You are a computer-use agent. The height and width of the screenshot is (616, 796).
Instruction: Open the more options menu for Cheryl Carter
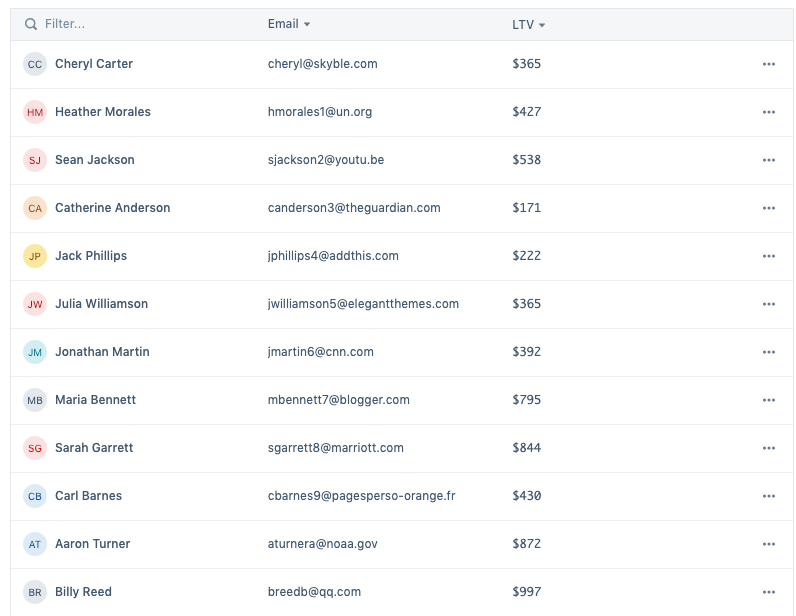click(768, 64)
